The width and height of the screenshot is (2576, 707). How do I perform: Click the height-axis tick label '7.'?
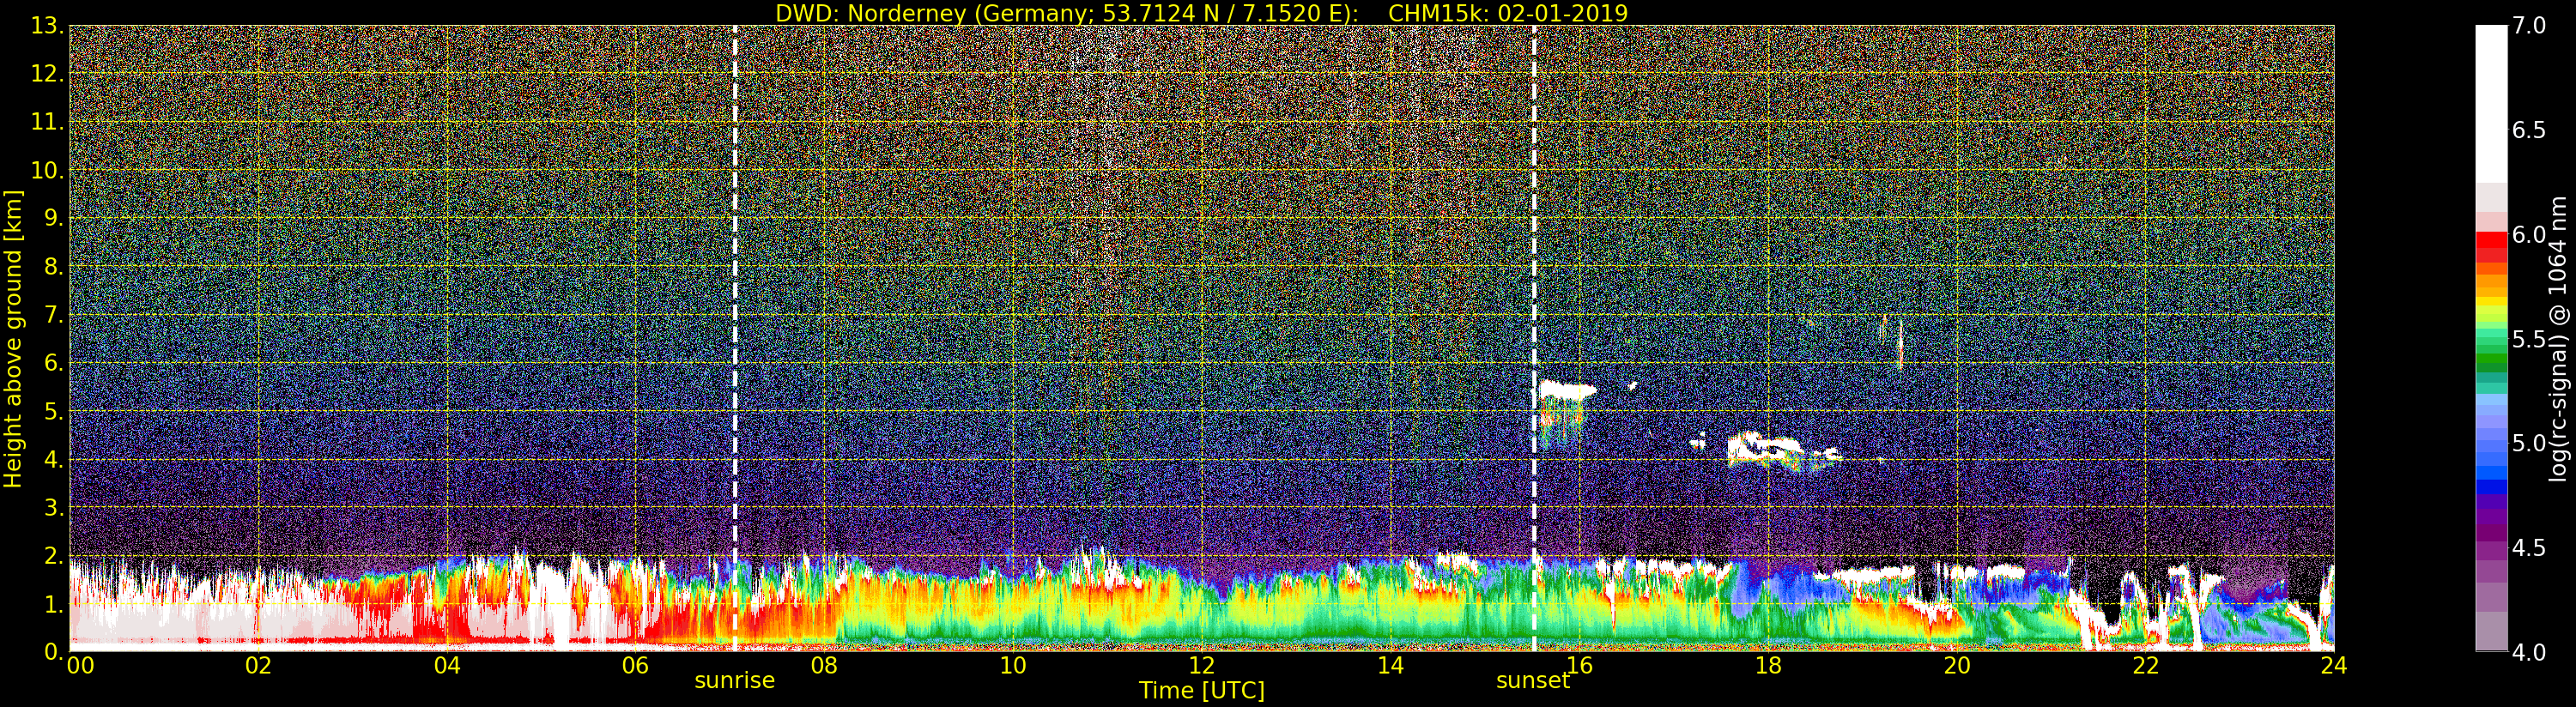coord(54,315)
